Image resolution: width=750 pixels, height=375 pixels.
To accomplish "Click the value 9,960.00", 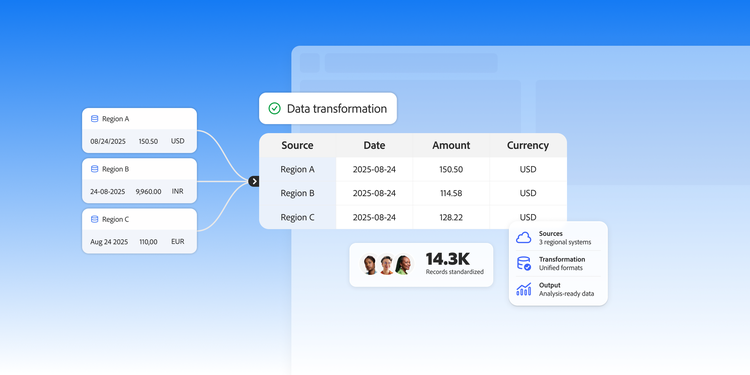I will click(148, 191).
